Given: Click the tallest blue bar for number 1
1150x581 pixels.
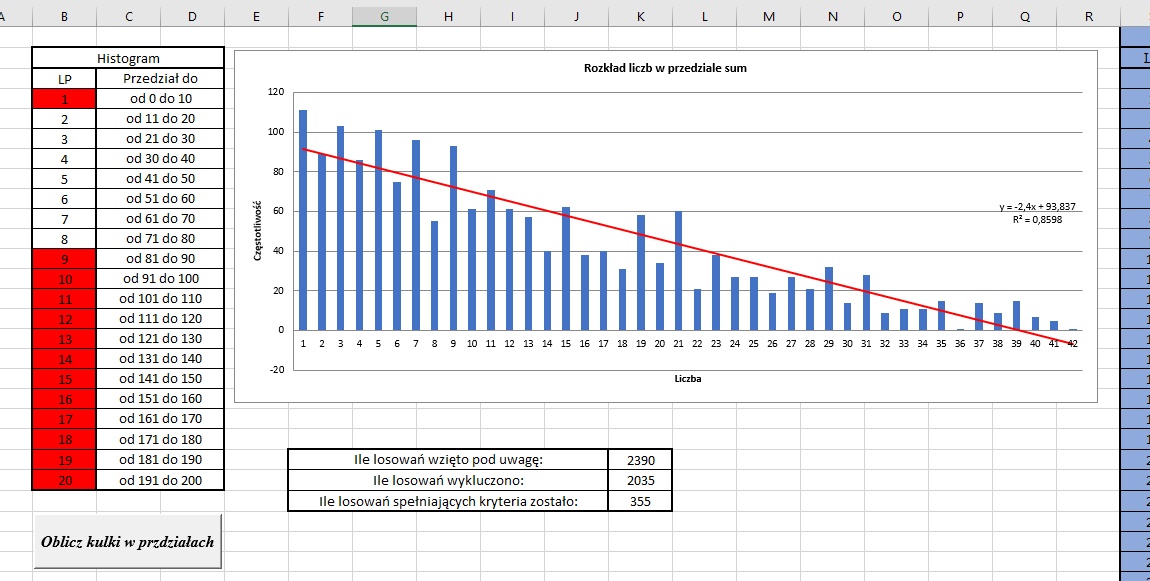Looking at the screenshot, I should pyautogui.click(x=303, y=220).
